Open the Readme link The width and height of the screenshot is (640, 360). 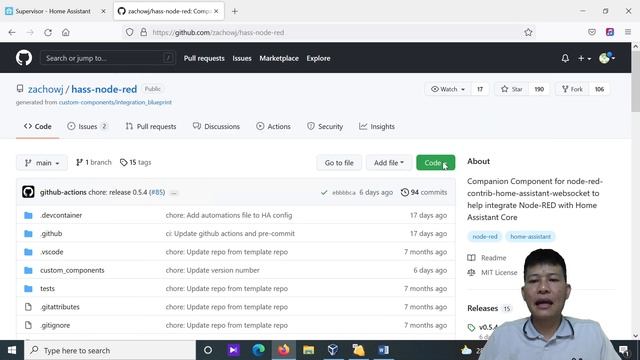point(487,258)
